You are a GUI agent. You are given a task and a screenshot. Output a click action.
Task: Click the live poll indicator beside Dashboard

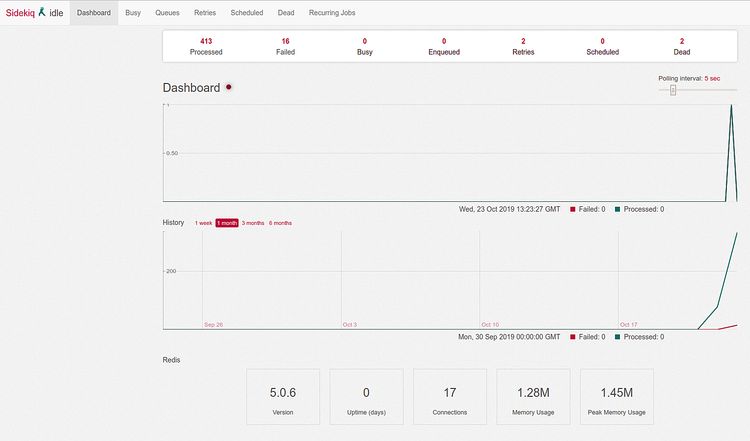click(229, 88)
